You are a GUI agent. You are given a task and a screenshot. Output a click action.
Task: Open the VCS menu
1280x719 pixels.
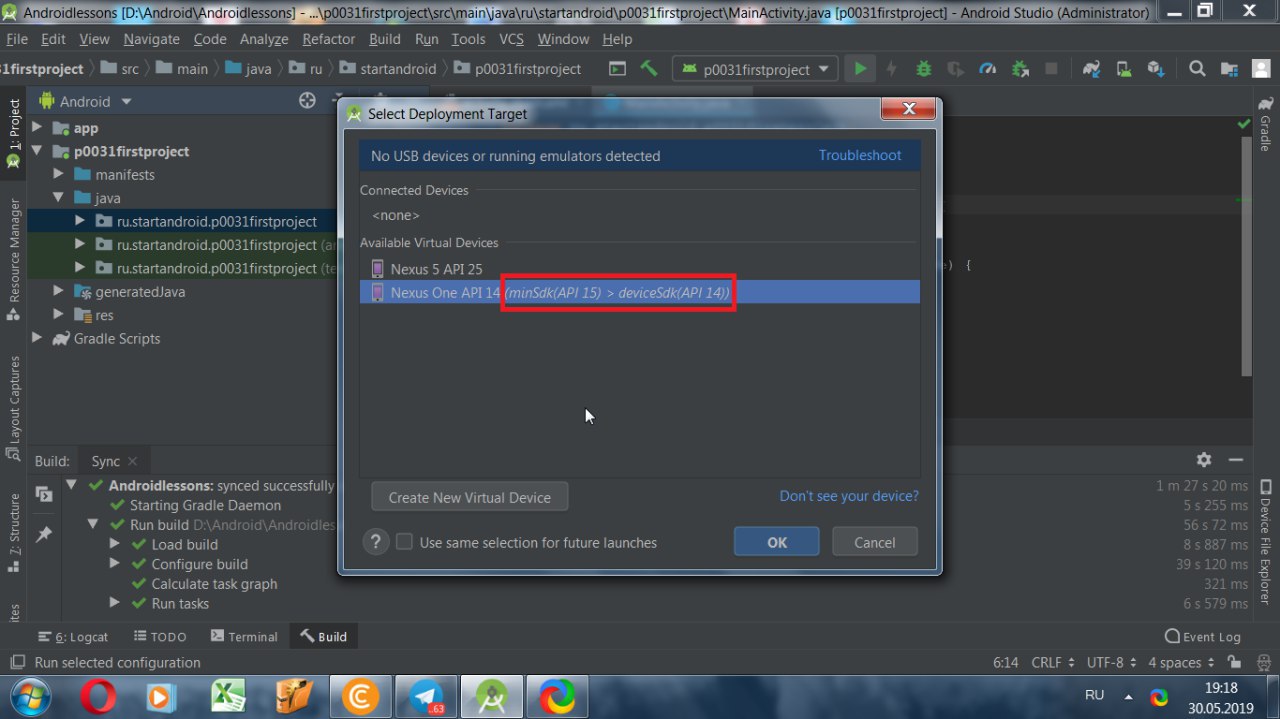tap(511, 39)
